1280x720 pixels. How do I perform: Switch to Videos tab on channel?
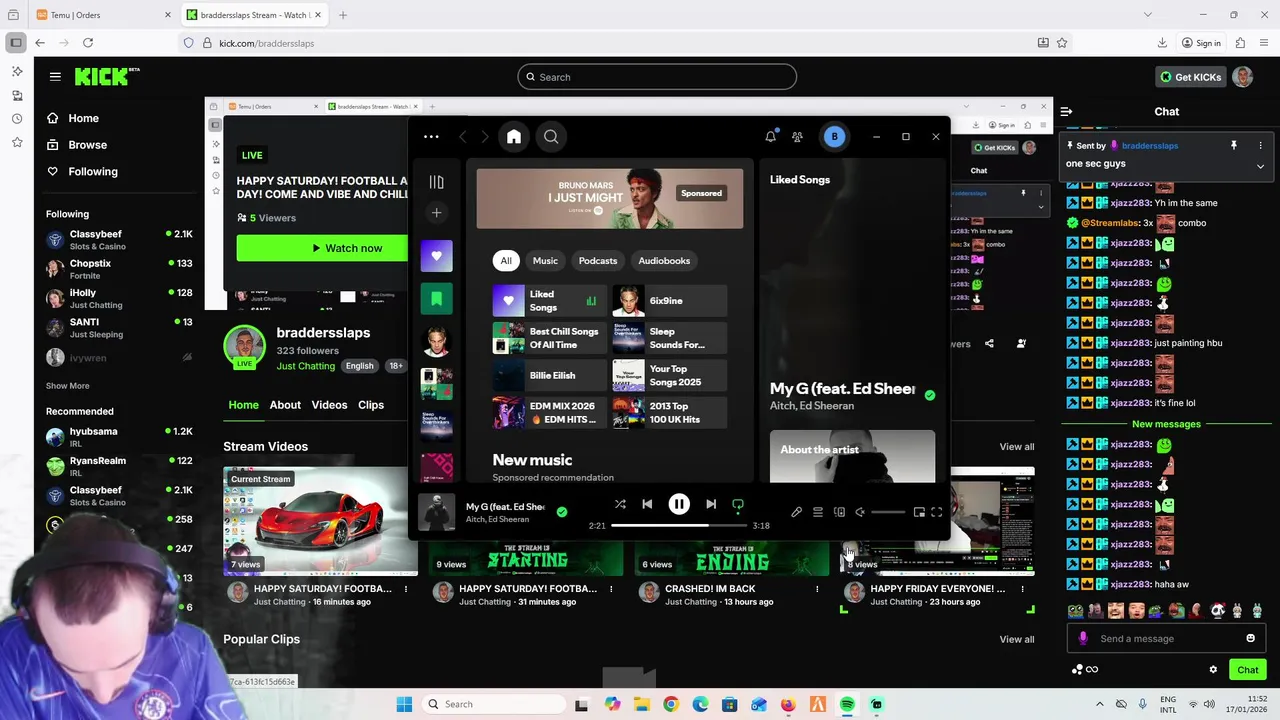pos(329,405)
